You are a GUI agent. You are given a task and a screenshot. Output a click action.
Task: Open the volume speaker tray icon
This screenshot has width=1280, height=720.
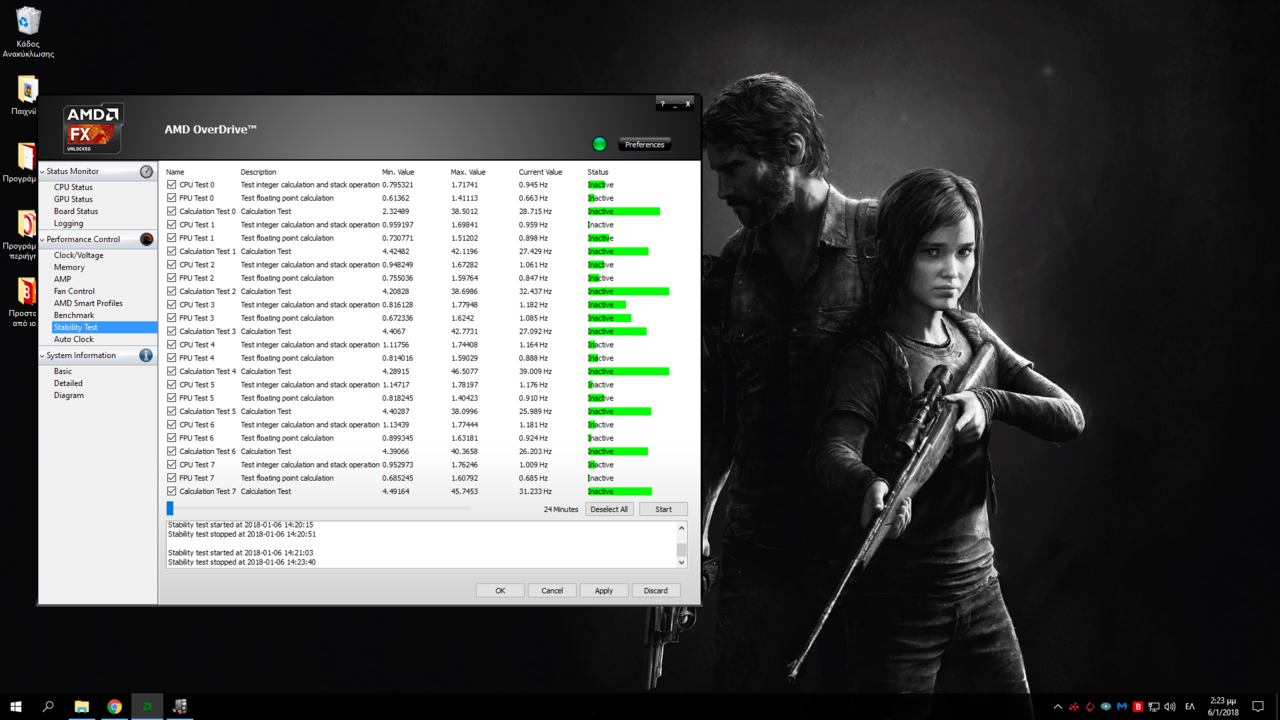[x=1169, y=707]
